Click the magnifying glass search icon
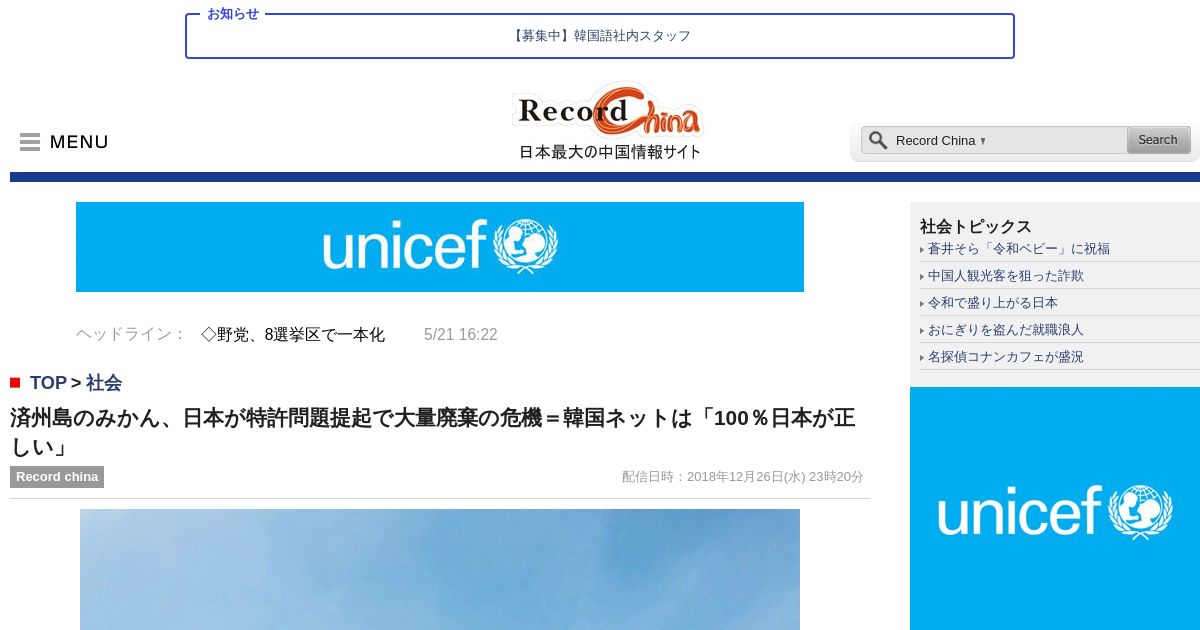 pos(877,140)
